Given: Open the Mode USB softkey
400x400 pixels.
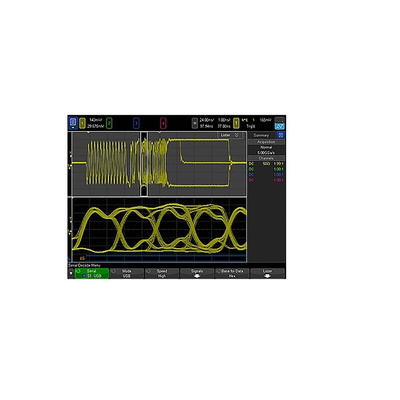Looking at the screenshot, I should pyautogui.click(x=127, y=273).
